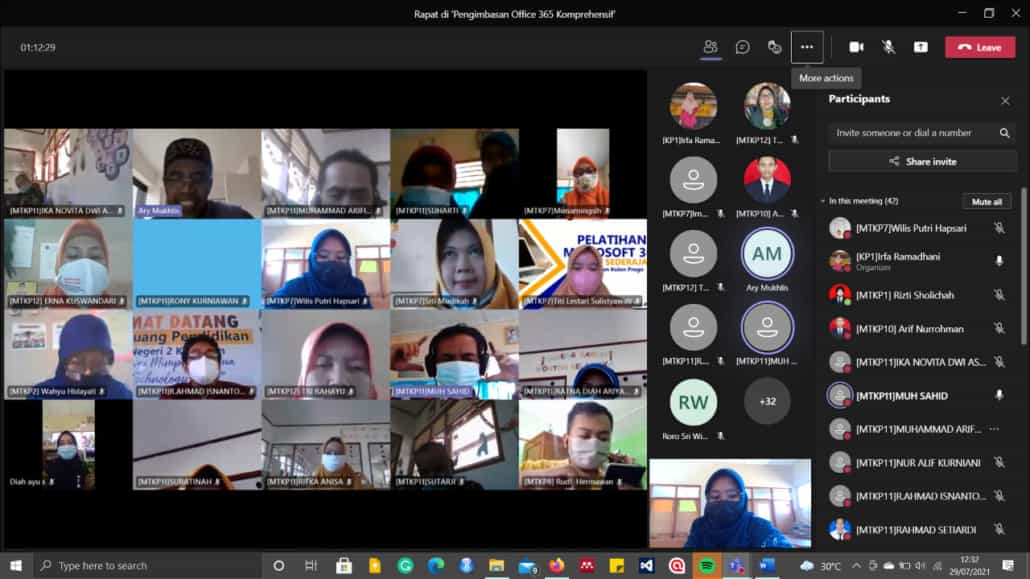Click mic icon beside IKA NOVITA DWI AS
This screenshot has width=1030, height=579.
pos(999,361)
